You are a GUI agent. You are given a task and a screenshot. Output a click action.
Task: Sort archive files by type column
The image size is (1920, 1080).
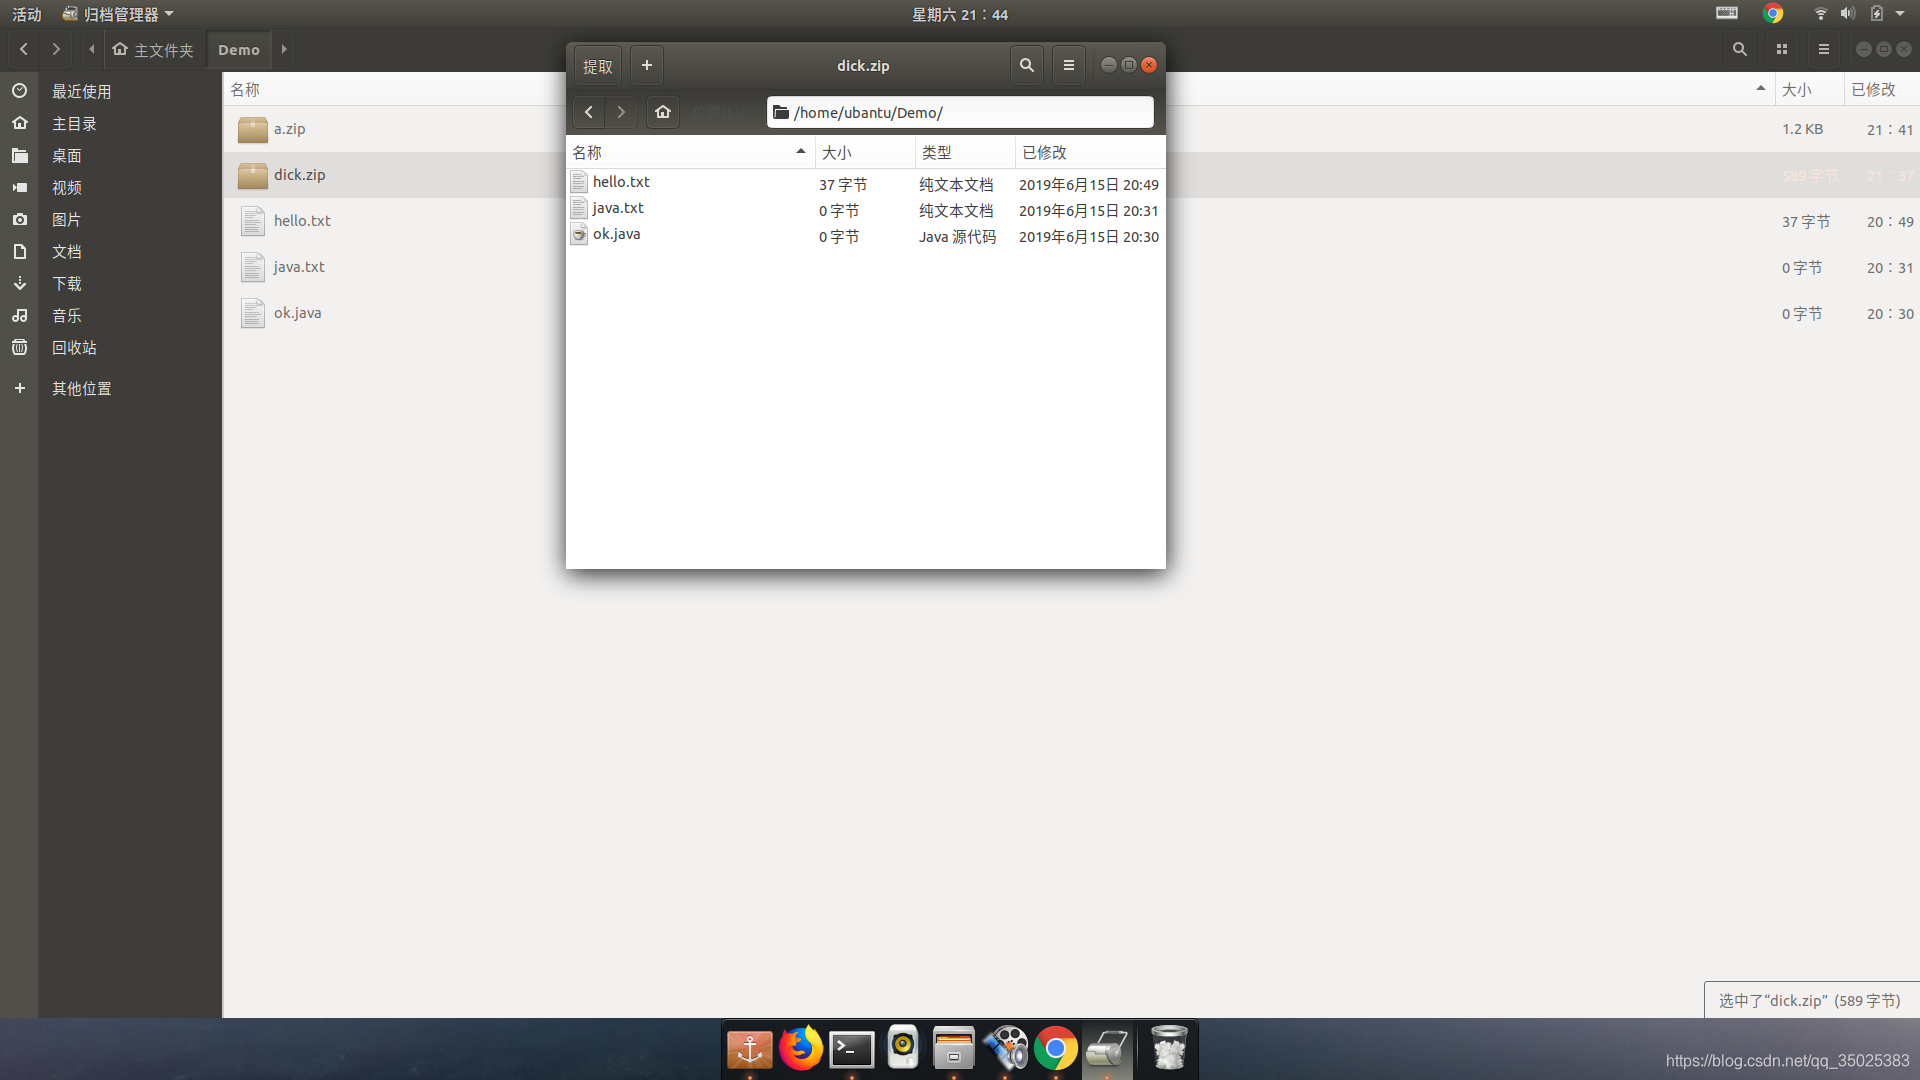pyautogui.click(x=964, y=152)
